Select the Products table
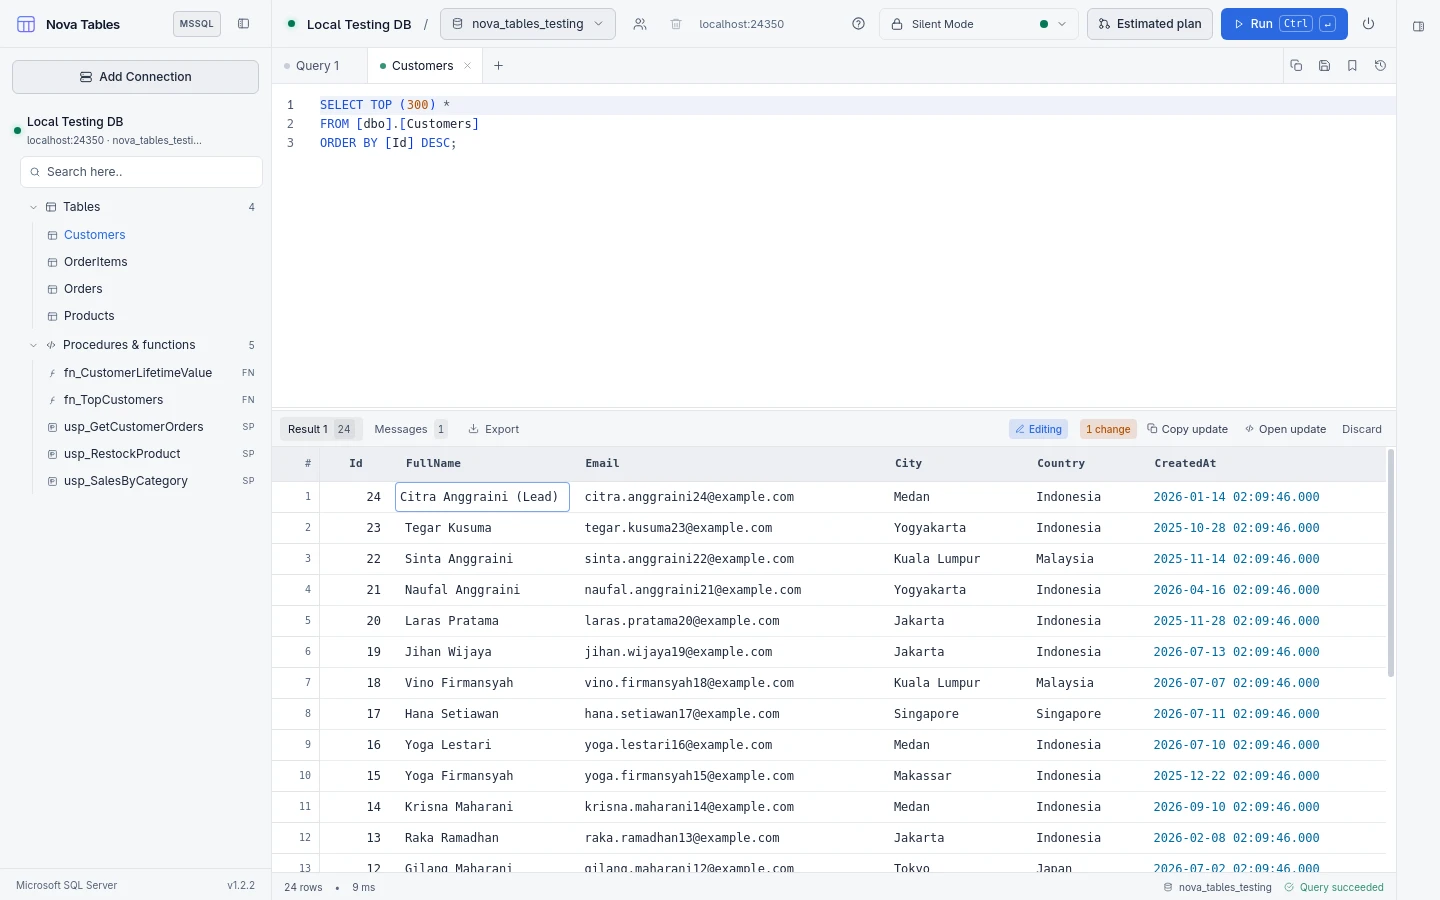 coord(89,316)
